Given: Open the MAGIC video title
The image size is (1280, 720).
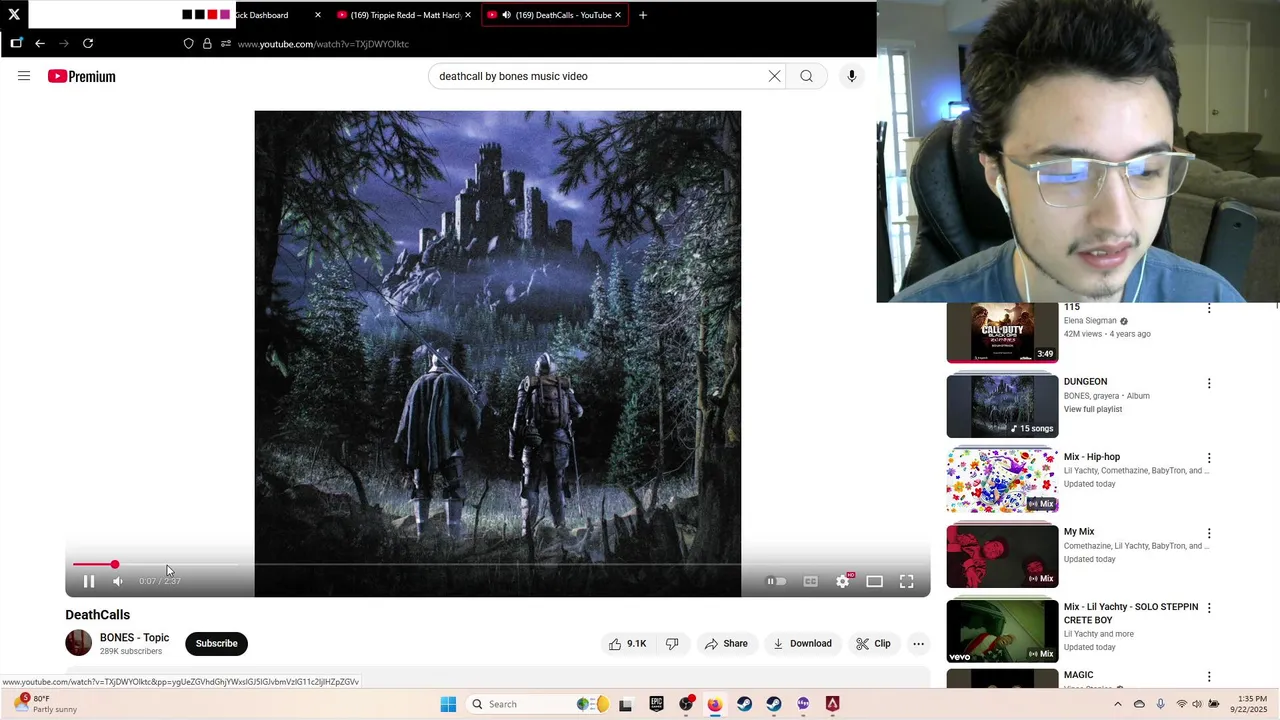Looking at the screenshot, I should click(1079, 675).
